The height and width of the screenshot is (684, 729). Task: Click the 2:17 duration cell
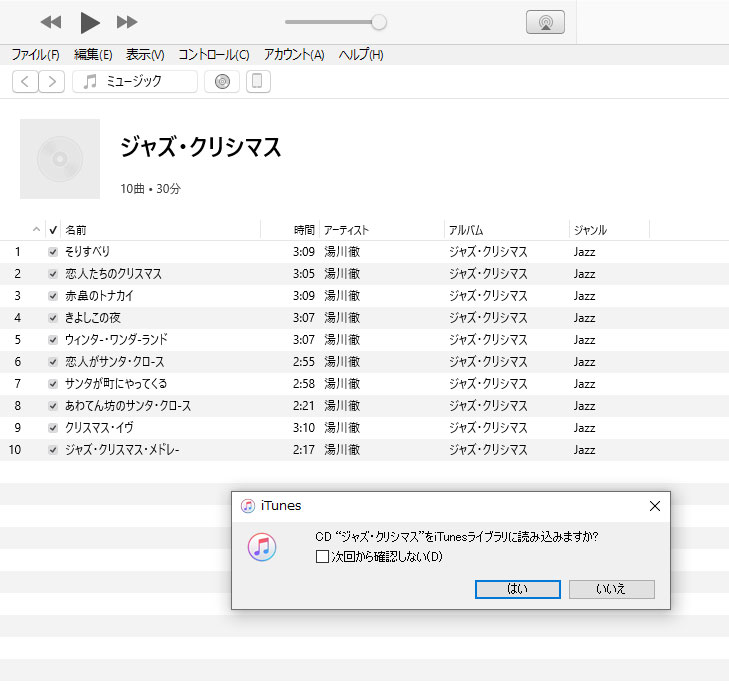click(304, 450)
